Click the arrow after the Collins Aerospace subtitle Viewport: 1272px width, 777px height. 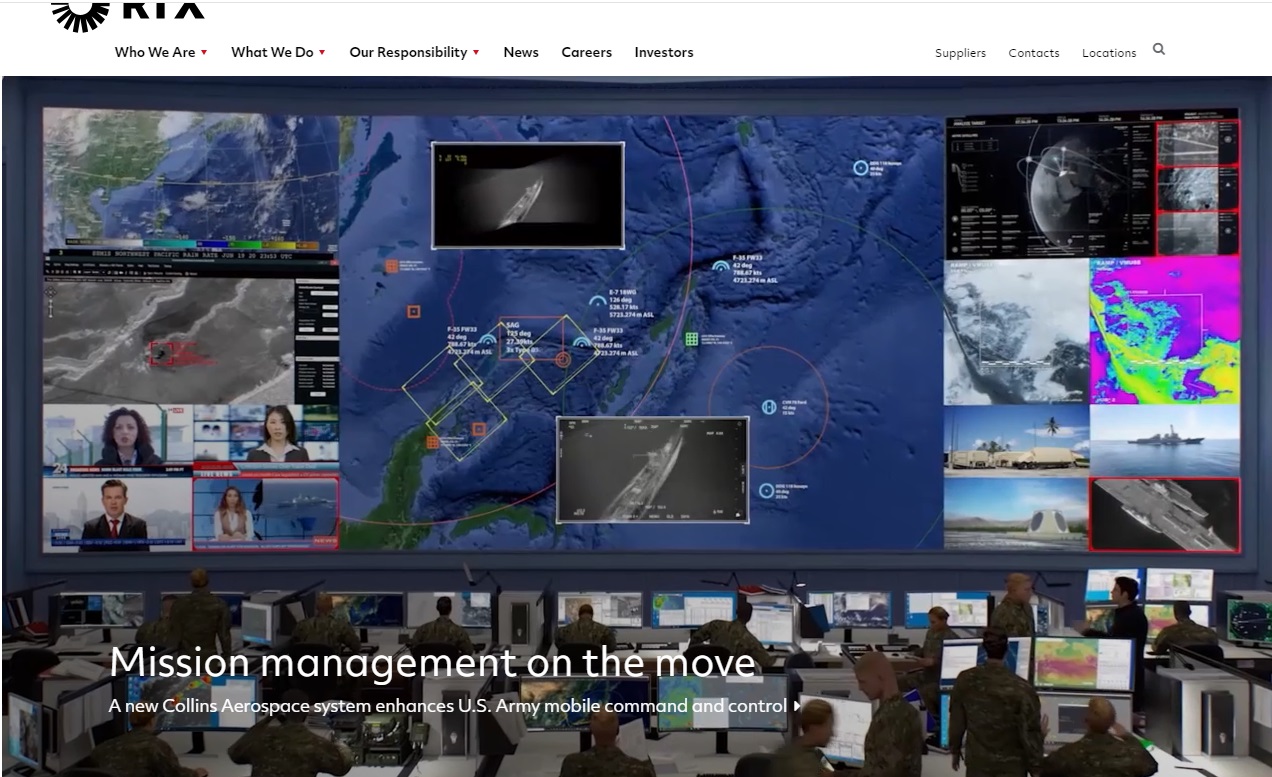(797, 706)
